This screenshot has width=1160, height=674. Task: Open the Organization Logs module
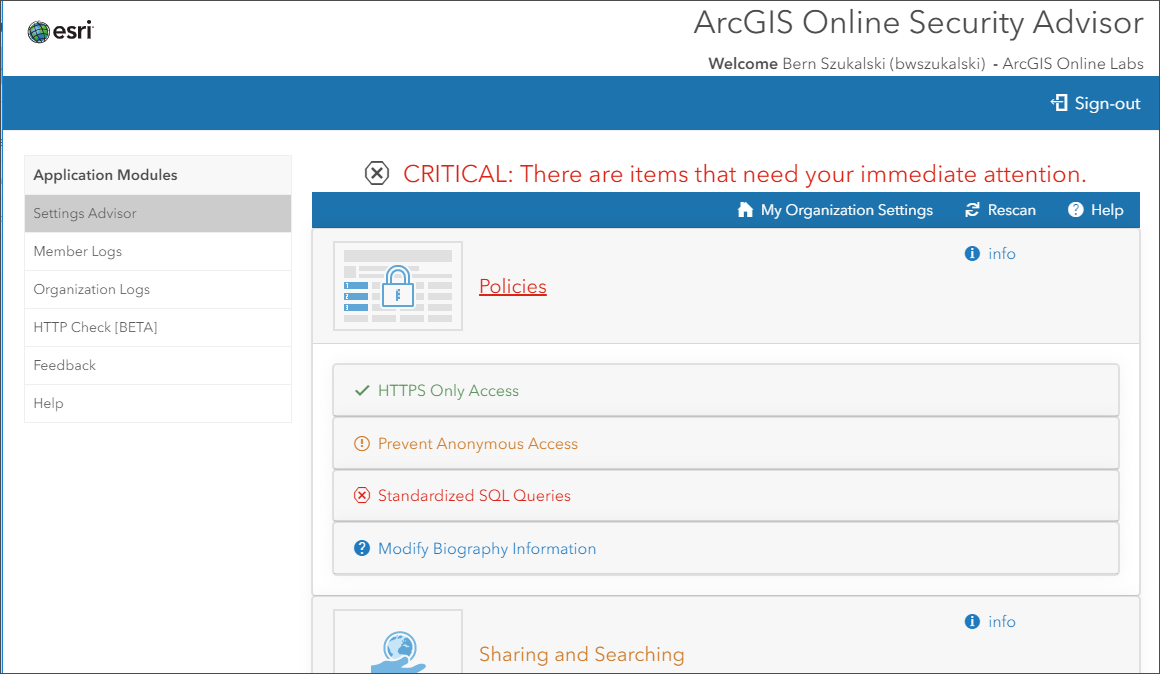[x=158, y=289]
